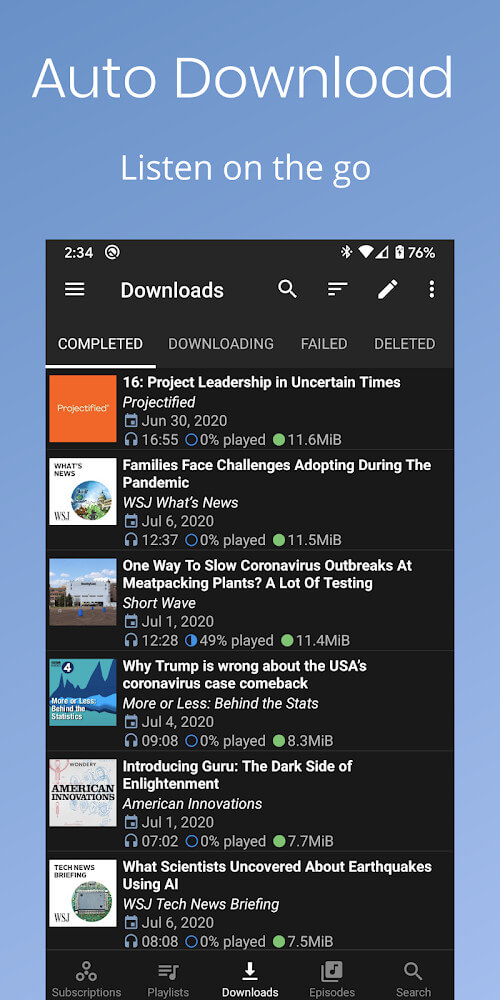Select Downloads in bottom navigation
500x1000 pixels.
click(x=250, y=980)
